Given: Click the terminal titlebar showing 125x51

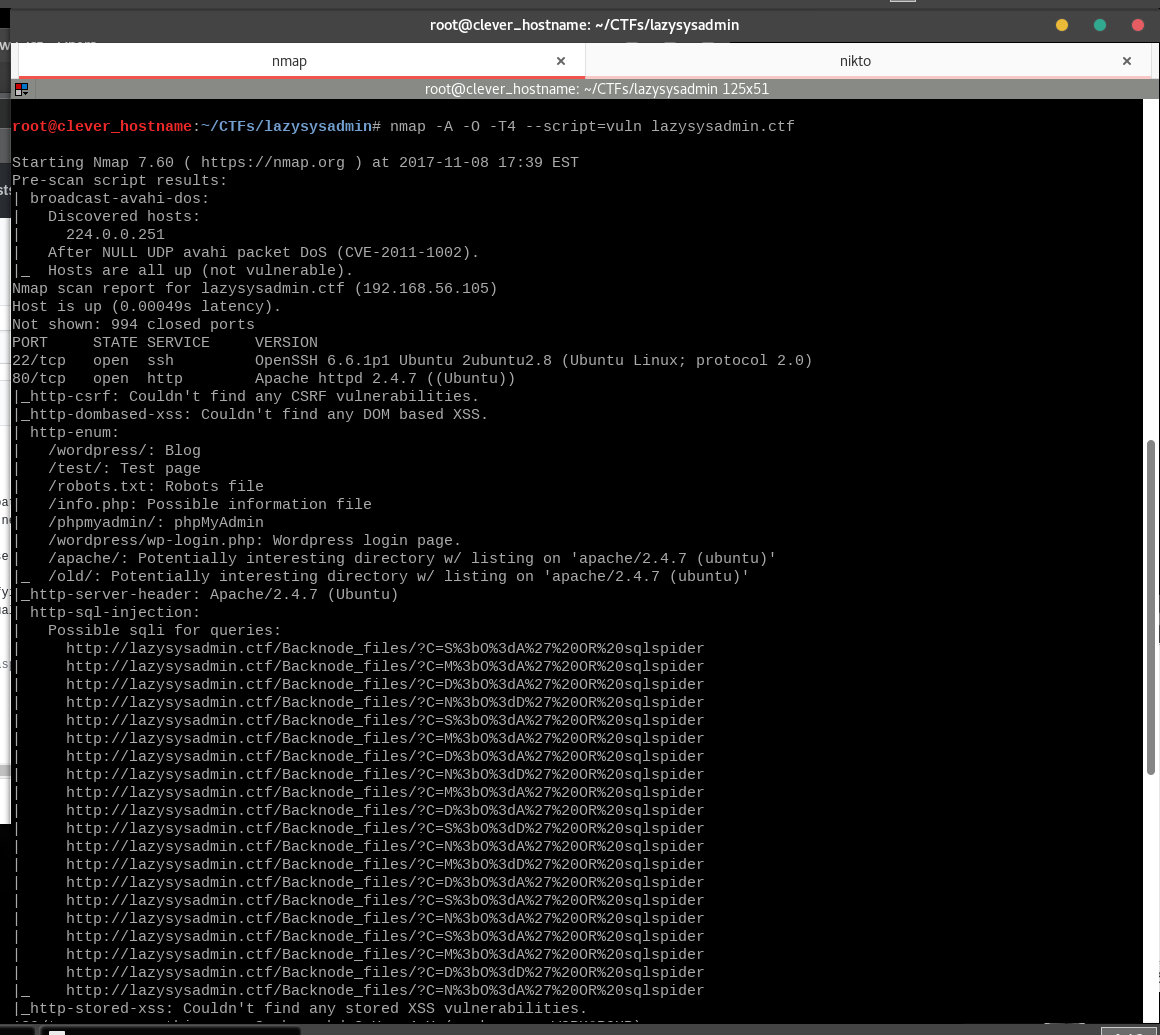Looking at the screenshot, I should coord(596,90).
